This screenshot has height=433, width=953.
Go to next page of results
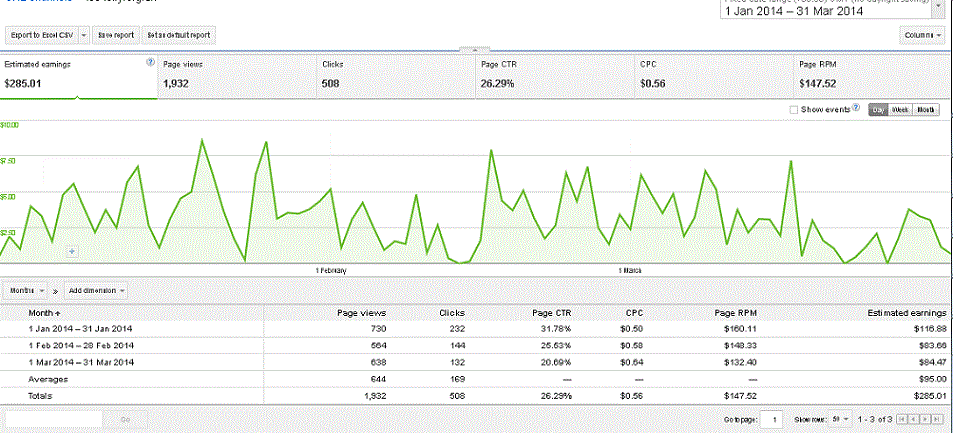click(x=926, y=419)
